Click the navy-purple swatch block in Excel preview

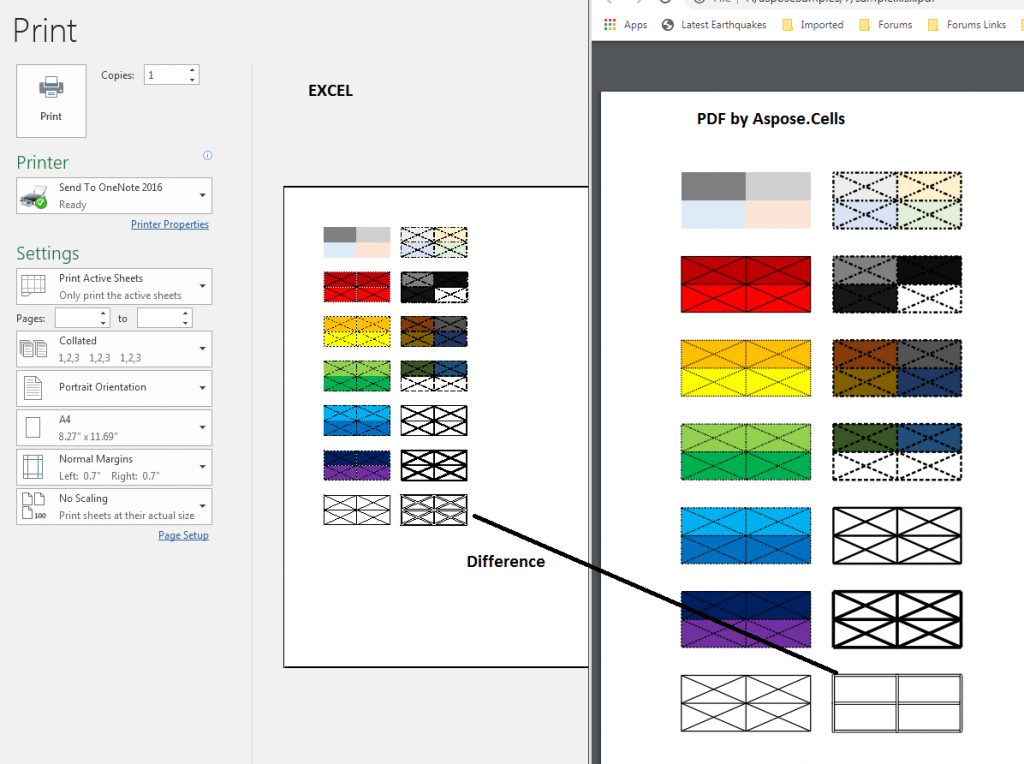[x=357, y=465]
